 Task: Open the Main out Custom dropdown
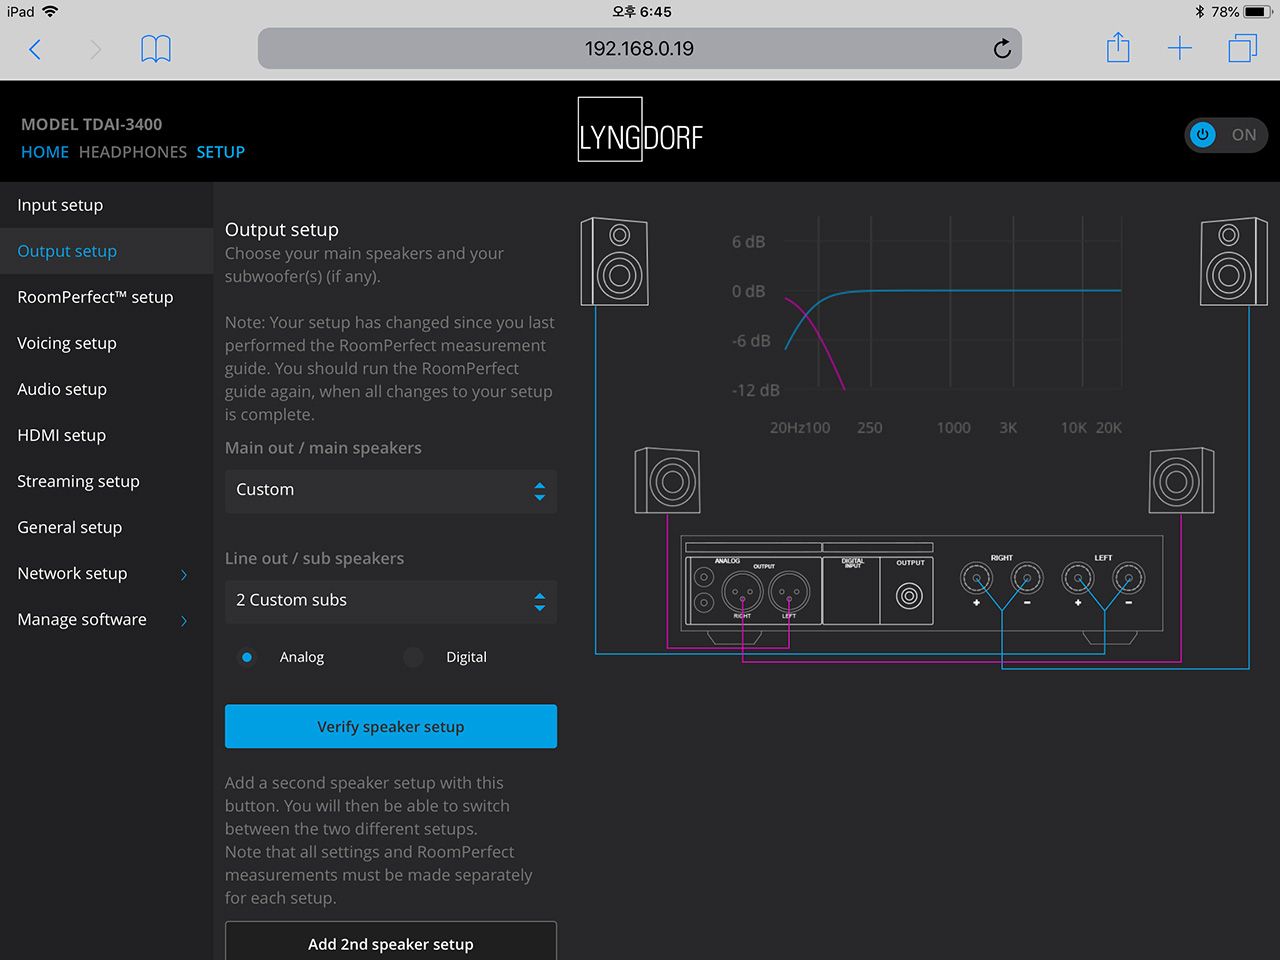[x=391, y=491]
